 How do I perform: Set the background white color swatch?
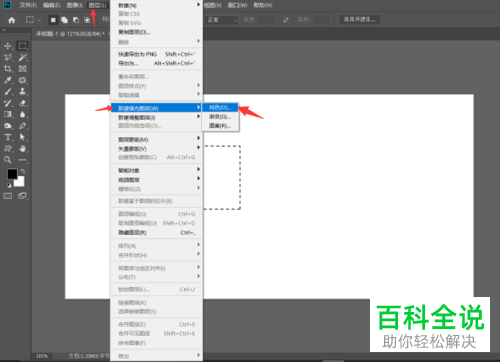click(x=20, y=182)
